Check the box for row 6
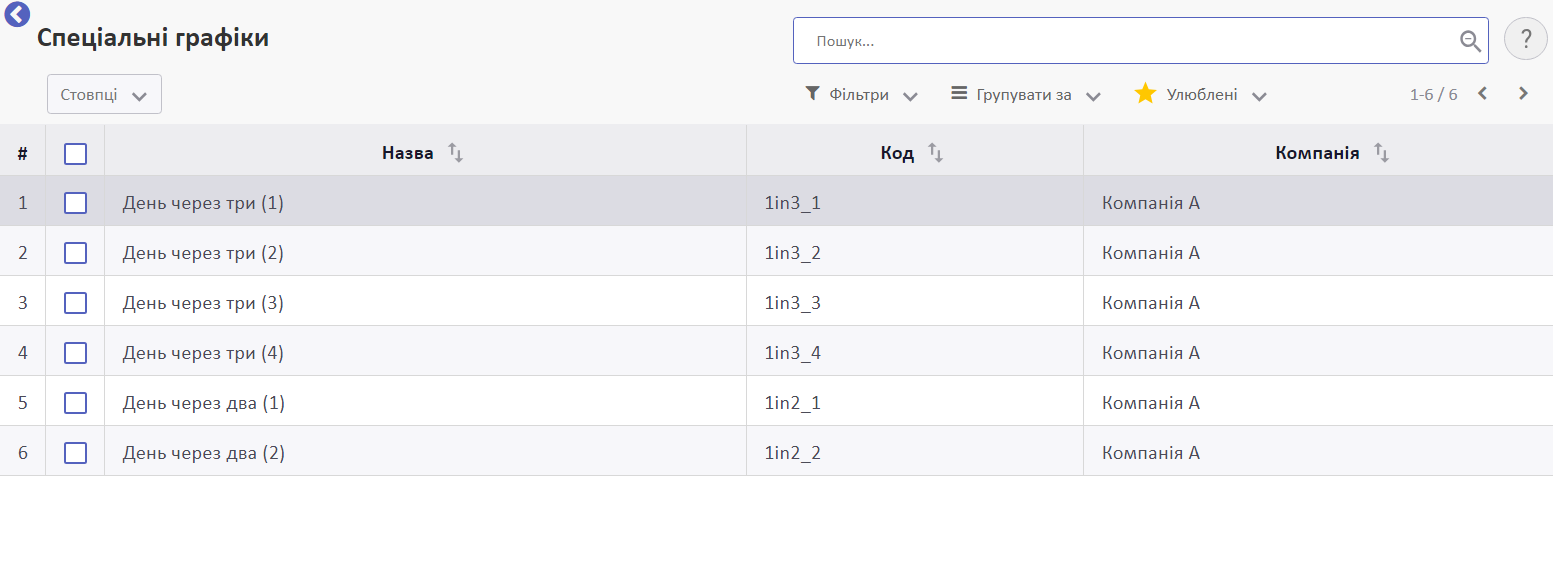This screenshot has width=1553, height=582. (x=75, y=453)
